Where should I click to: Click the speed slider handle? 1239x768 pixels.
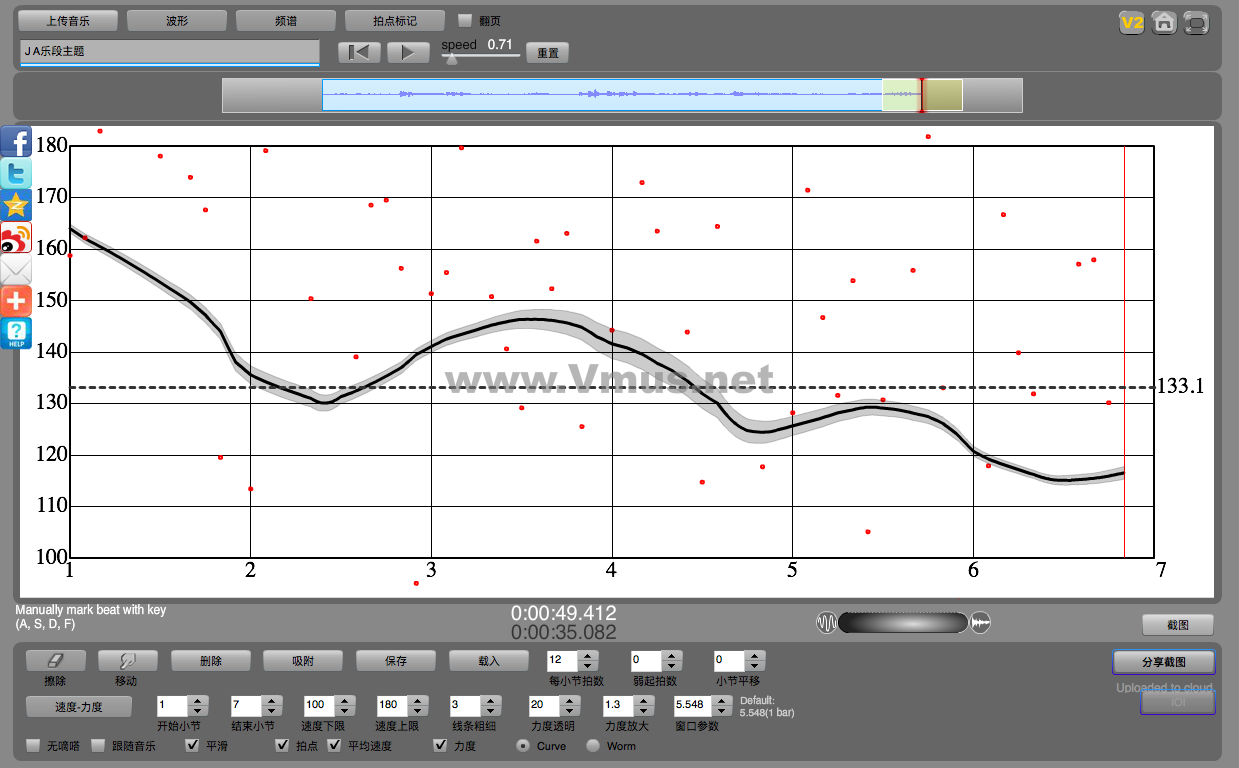tap(451, 59)
